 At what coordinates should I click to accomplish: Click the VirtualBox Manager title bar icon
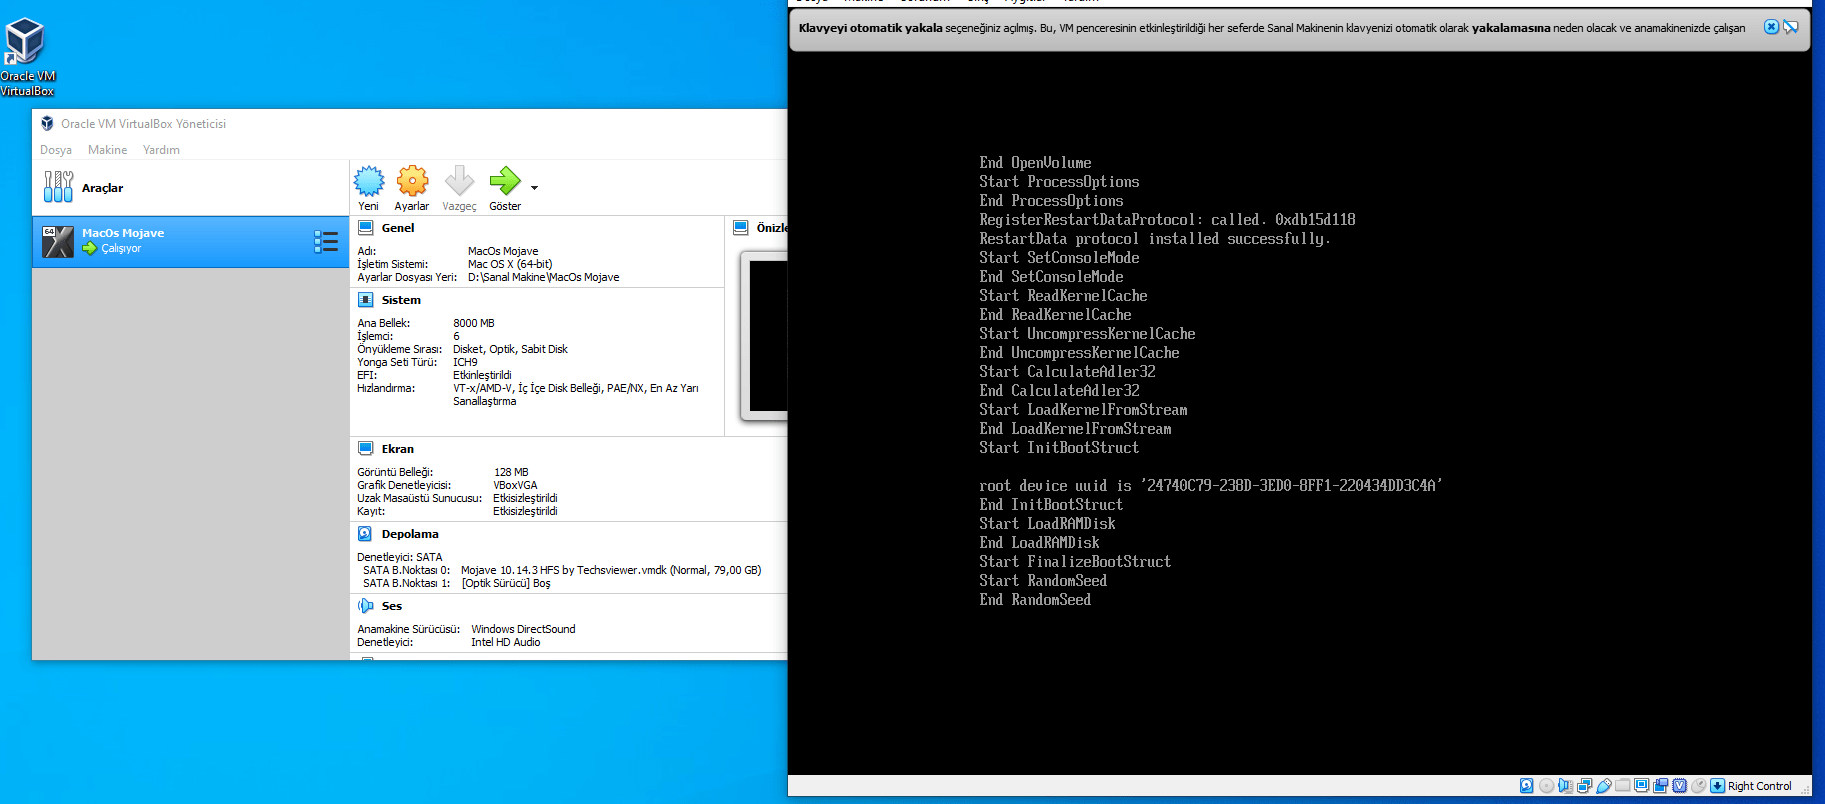(47, 123)
